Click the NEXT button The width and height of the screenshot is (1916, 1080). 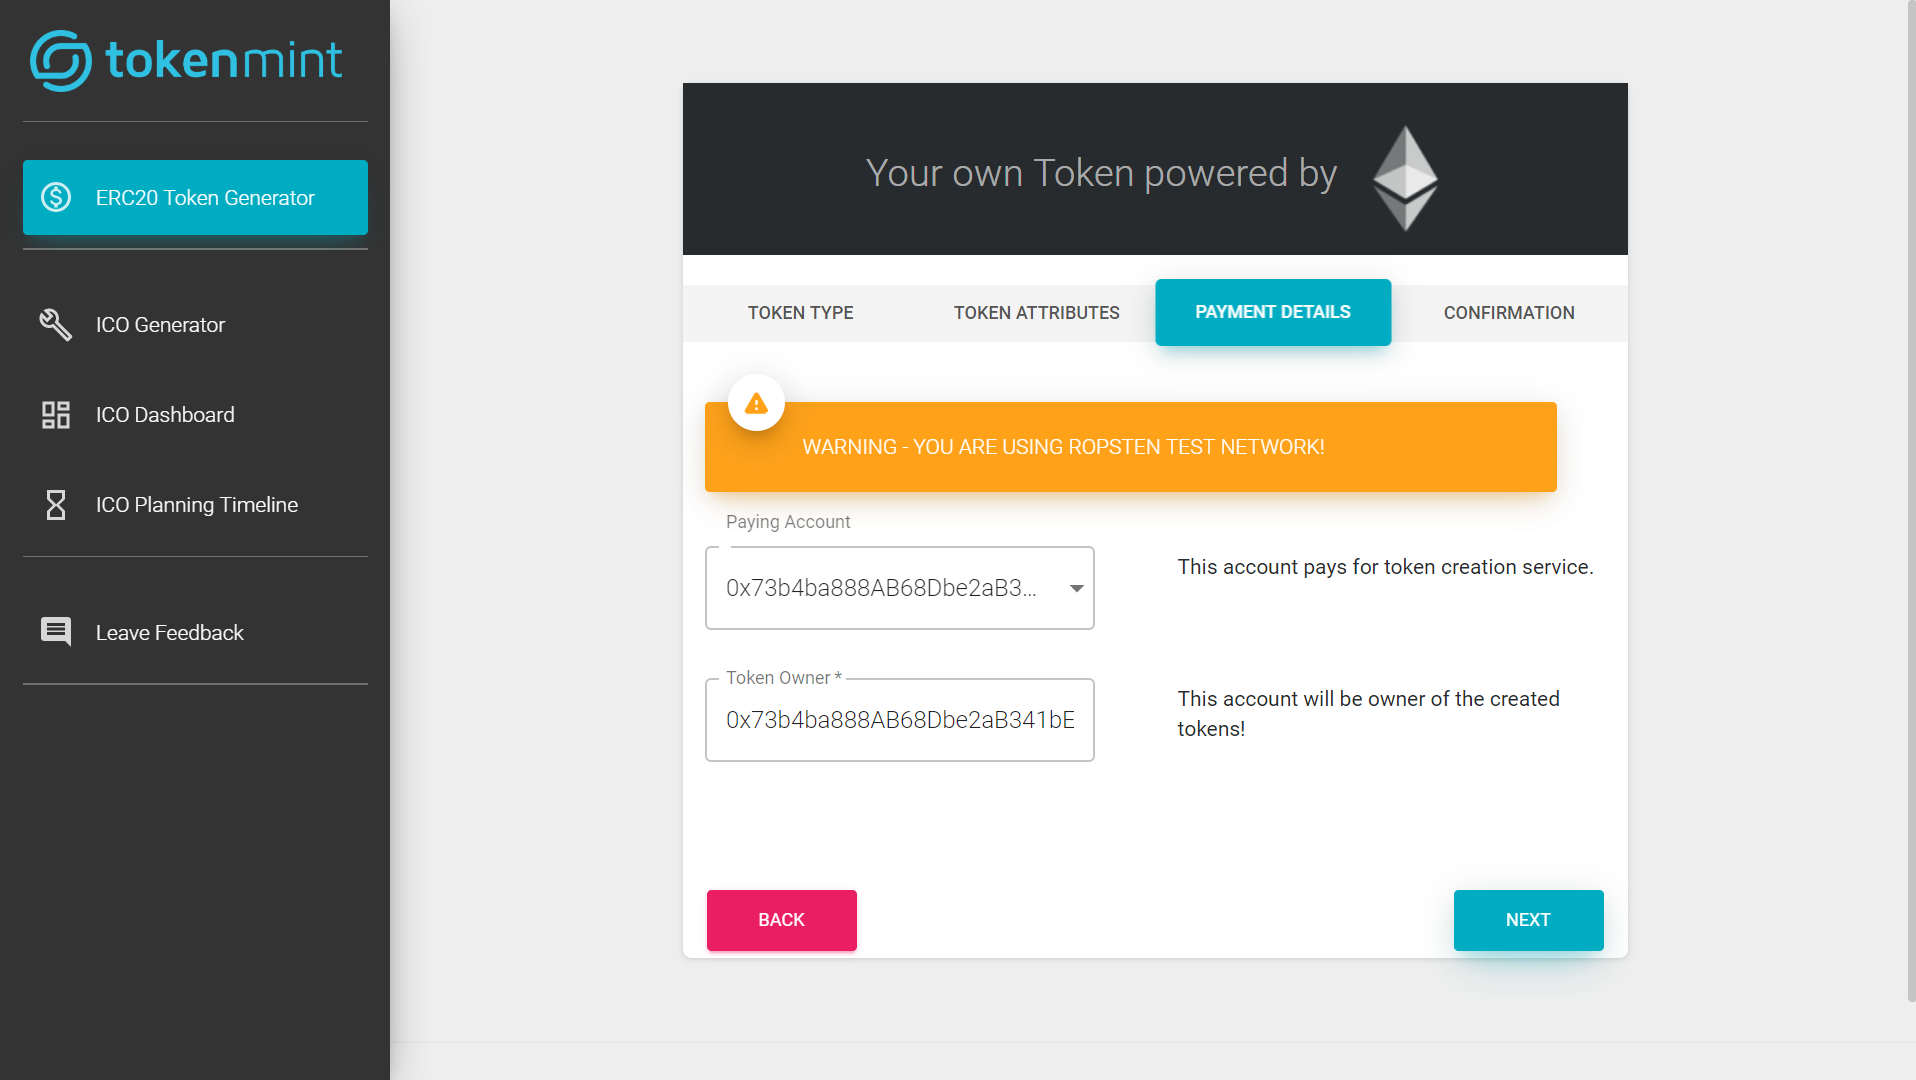coord(1527,919)
